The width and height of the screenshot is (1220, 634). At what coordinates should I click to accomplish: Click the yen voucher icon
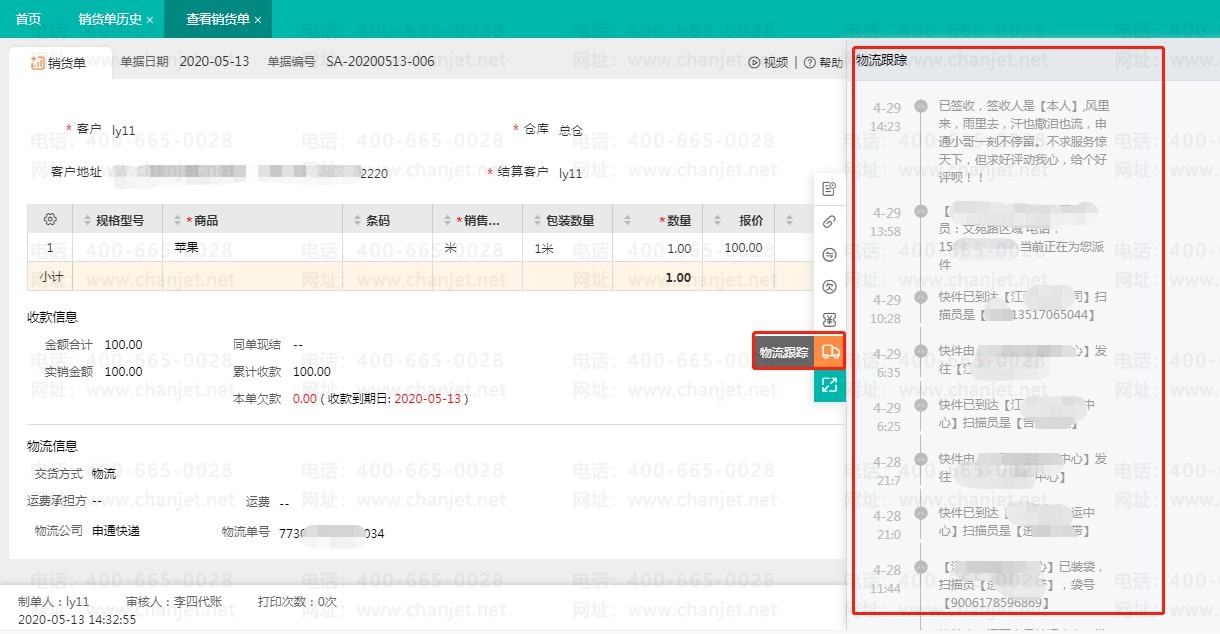829,320
